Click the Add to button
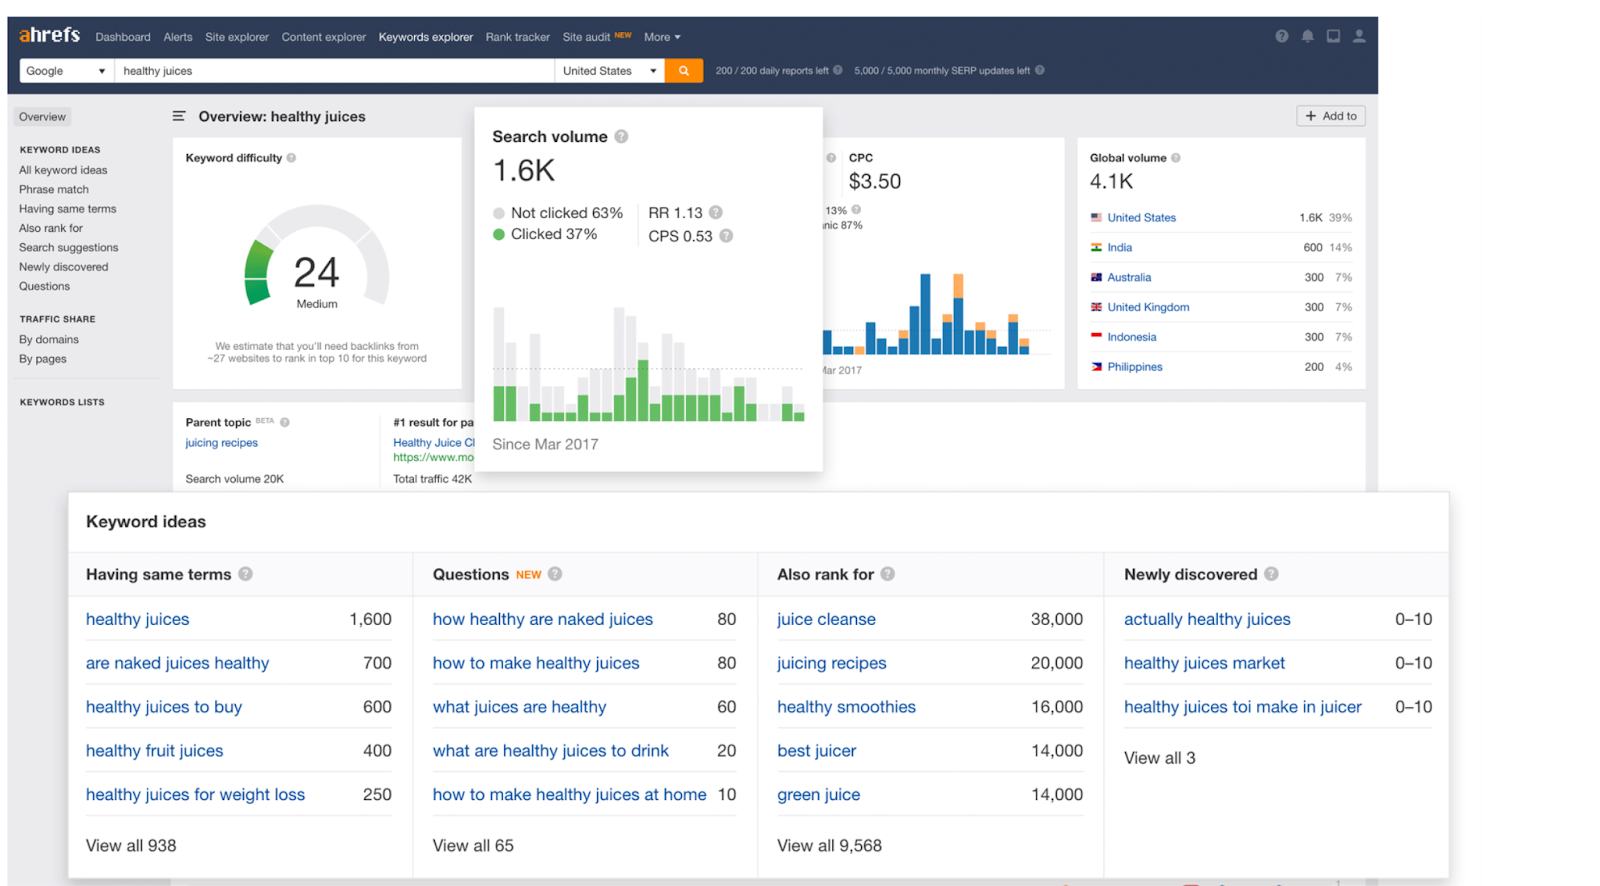This screenshot has width=1600, height=886. coord(1331,116)
